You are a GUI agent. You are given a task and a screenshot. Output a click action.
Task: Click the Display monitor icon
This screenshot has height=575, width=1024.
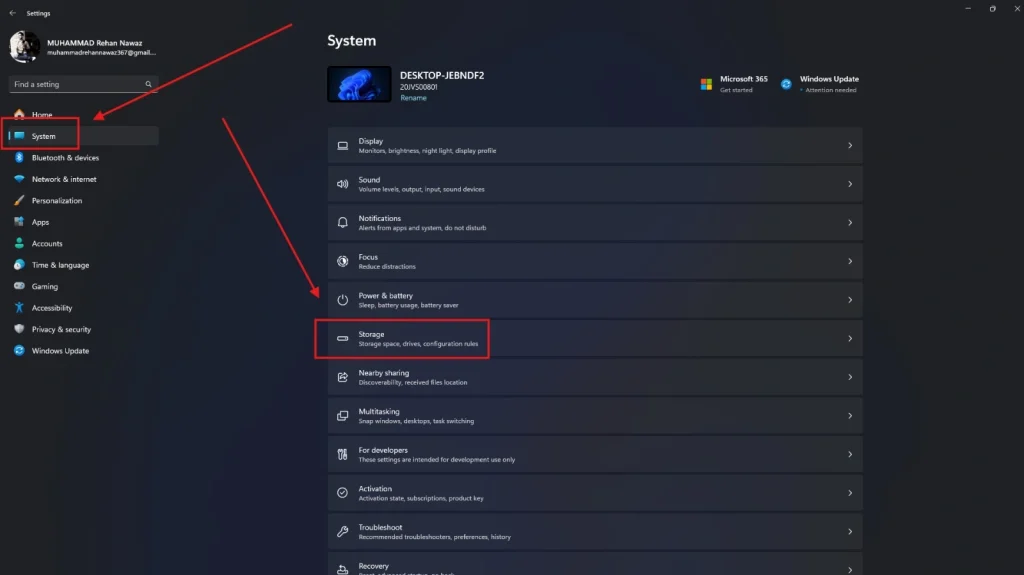[342, 146]
